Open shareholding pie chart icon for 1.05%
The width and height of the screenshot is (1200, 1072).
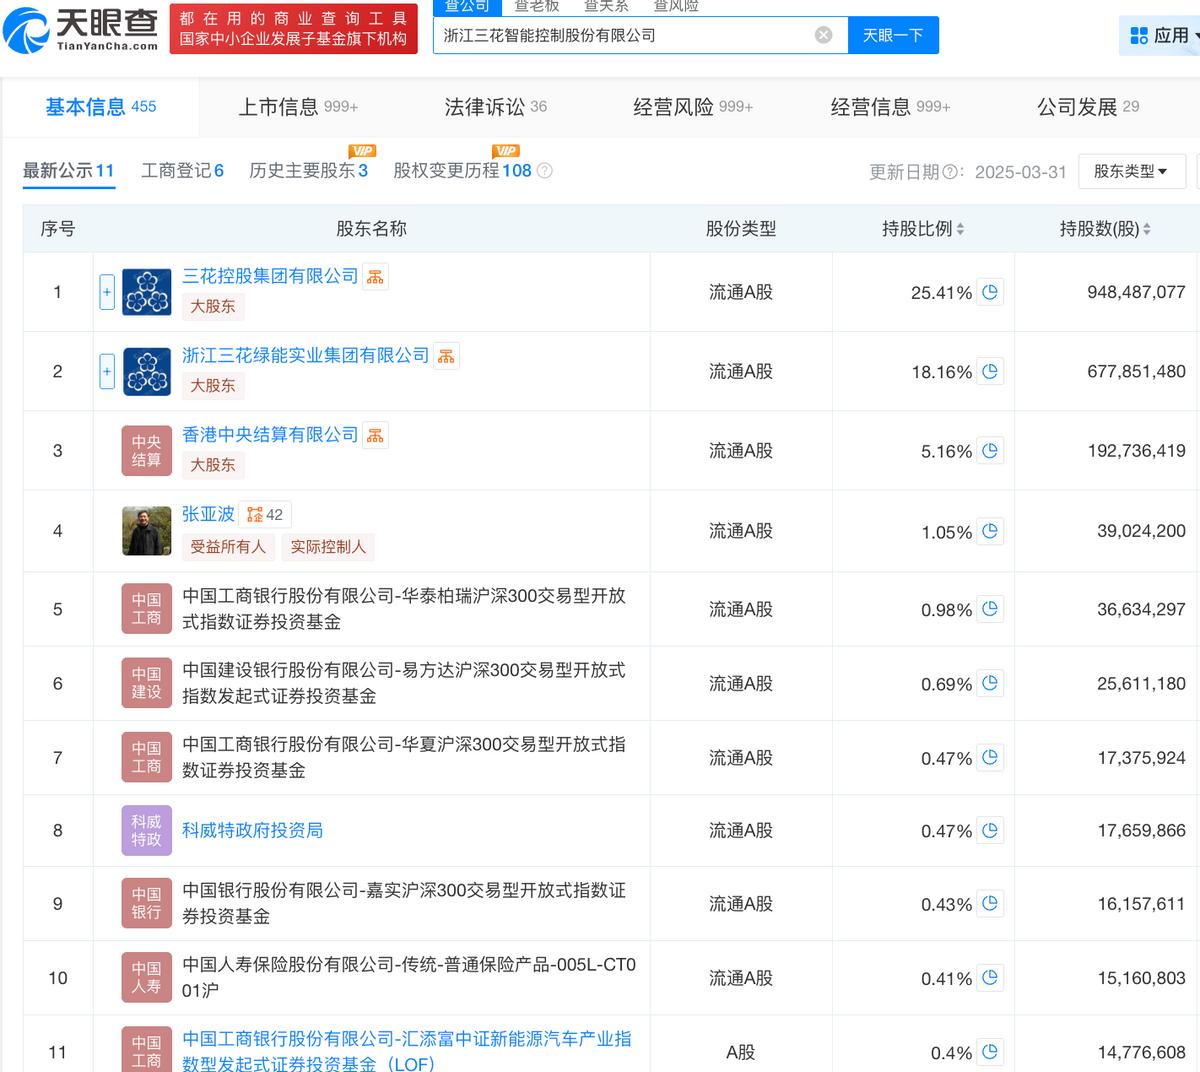(990, 531)
